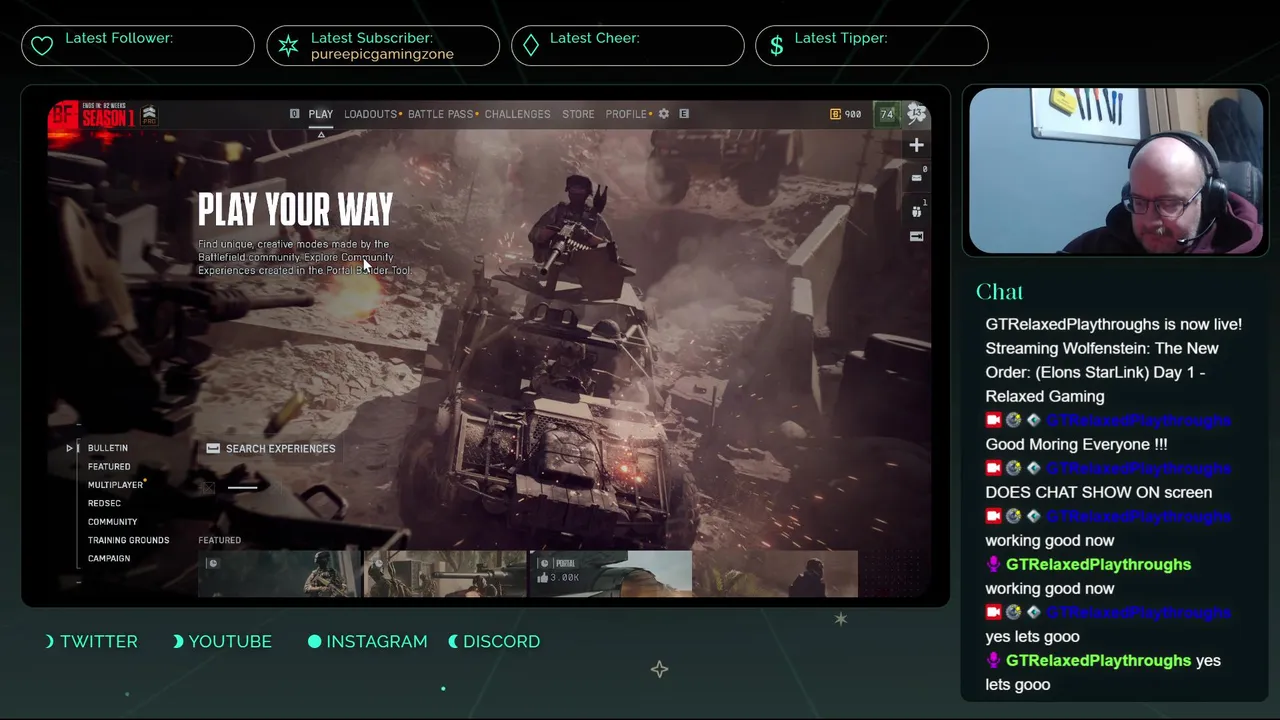Go to the CHALLENGES tab
Screen dimensions: 1280x720
click(517, 114)
